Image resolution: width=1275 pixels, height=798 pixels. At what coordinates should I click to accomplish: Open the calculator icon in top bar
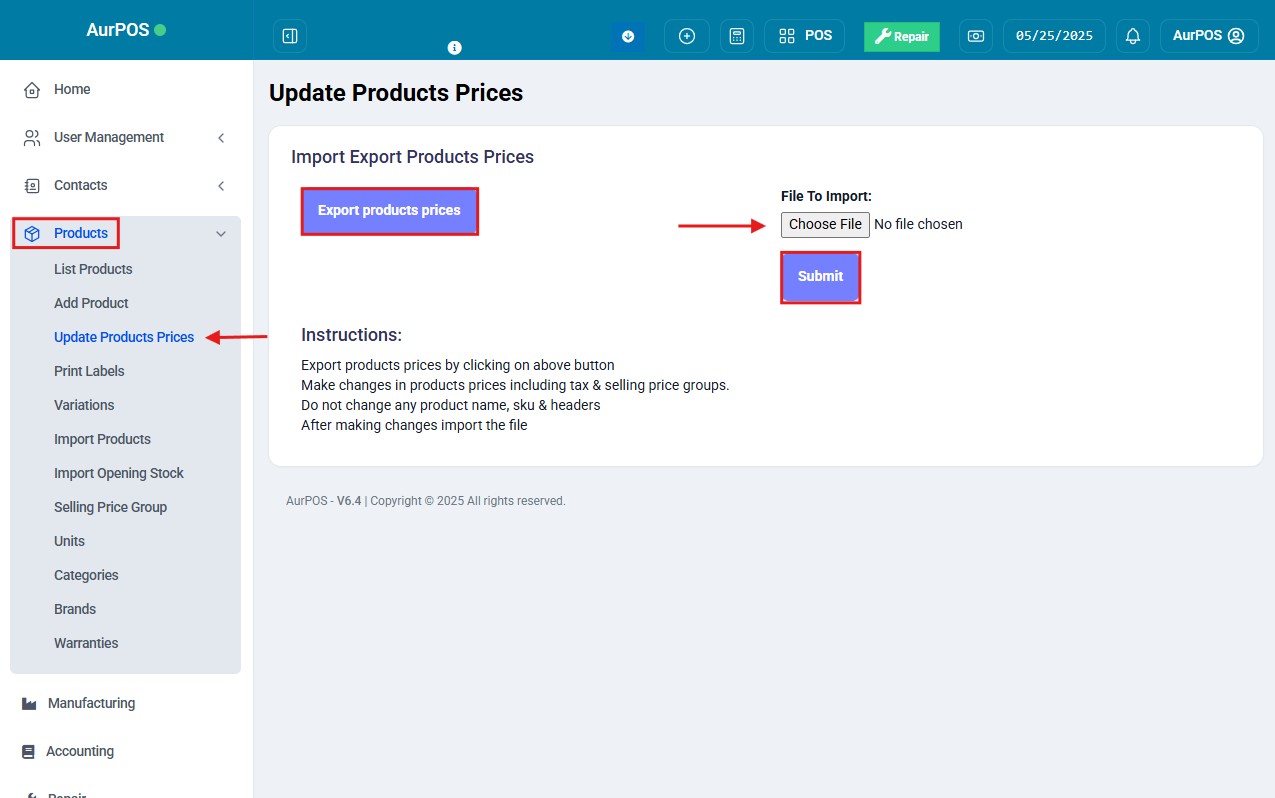(x=737, y=36)
